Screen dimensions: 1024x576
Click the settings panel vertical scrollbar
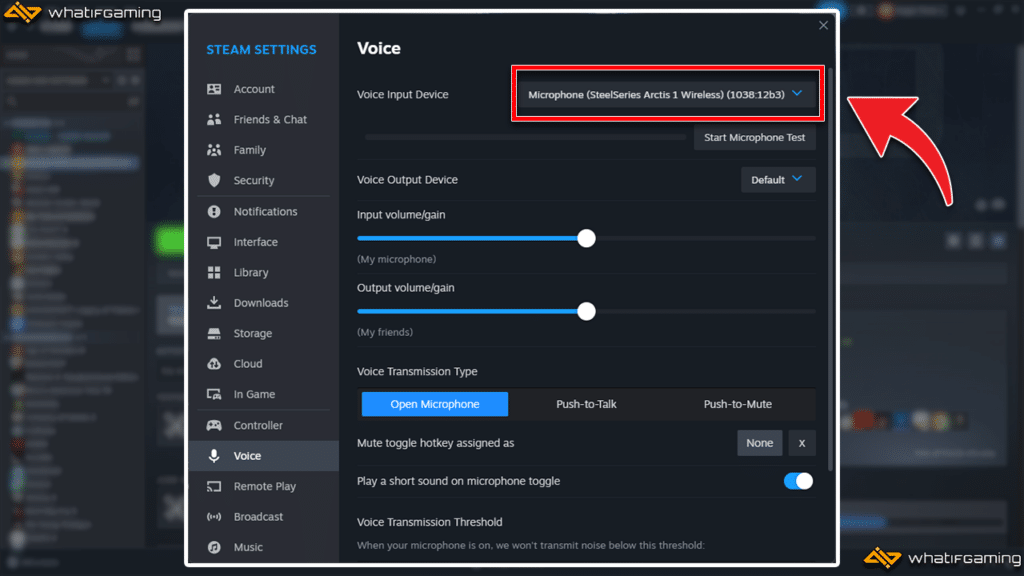[x=830, y=268]
